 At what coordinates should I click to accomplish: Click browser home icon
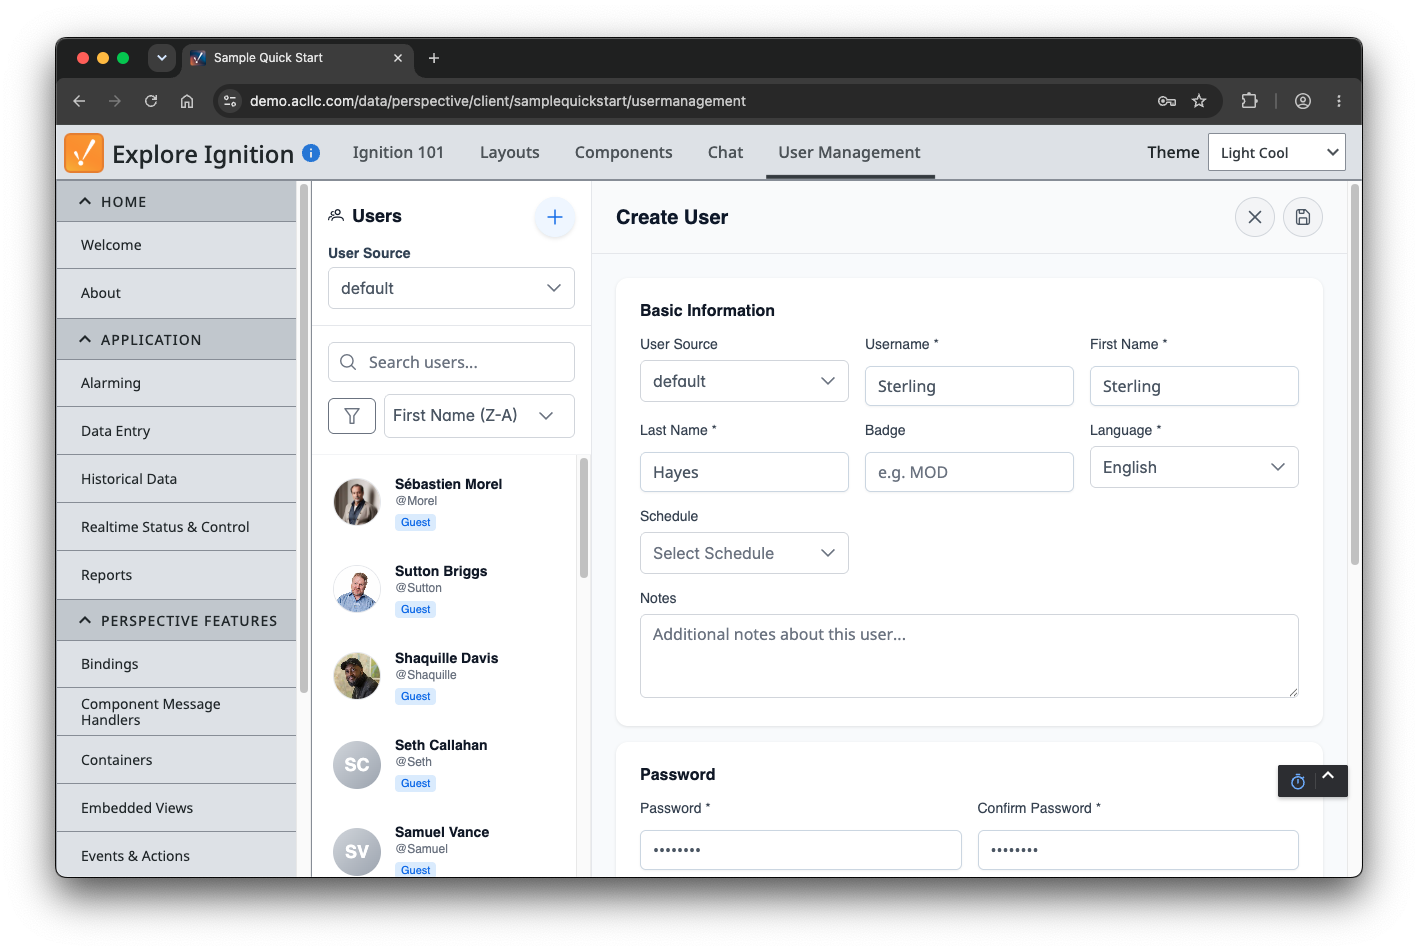click(187, 101)
